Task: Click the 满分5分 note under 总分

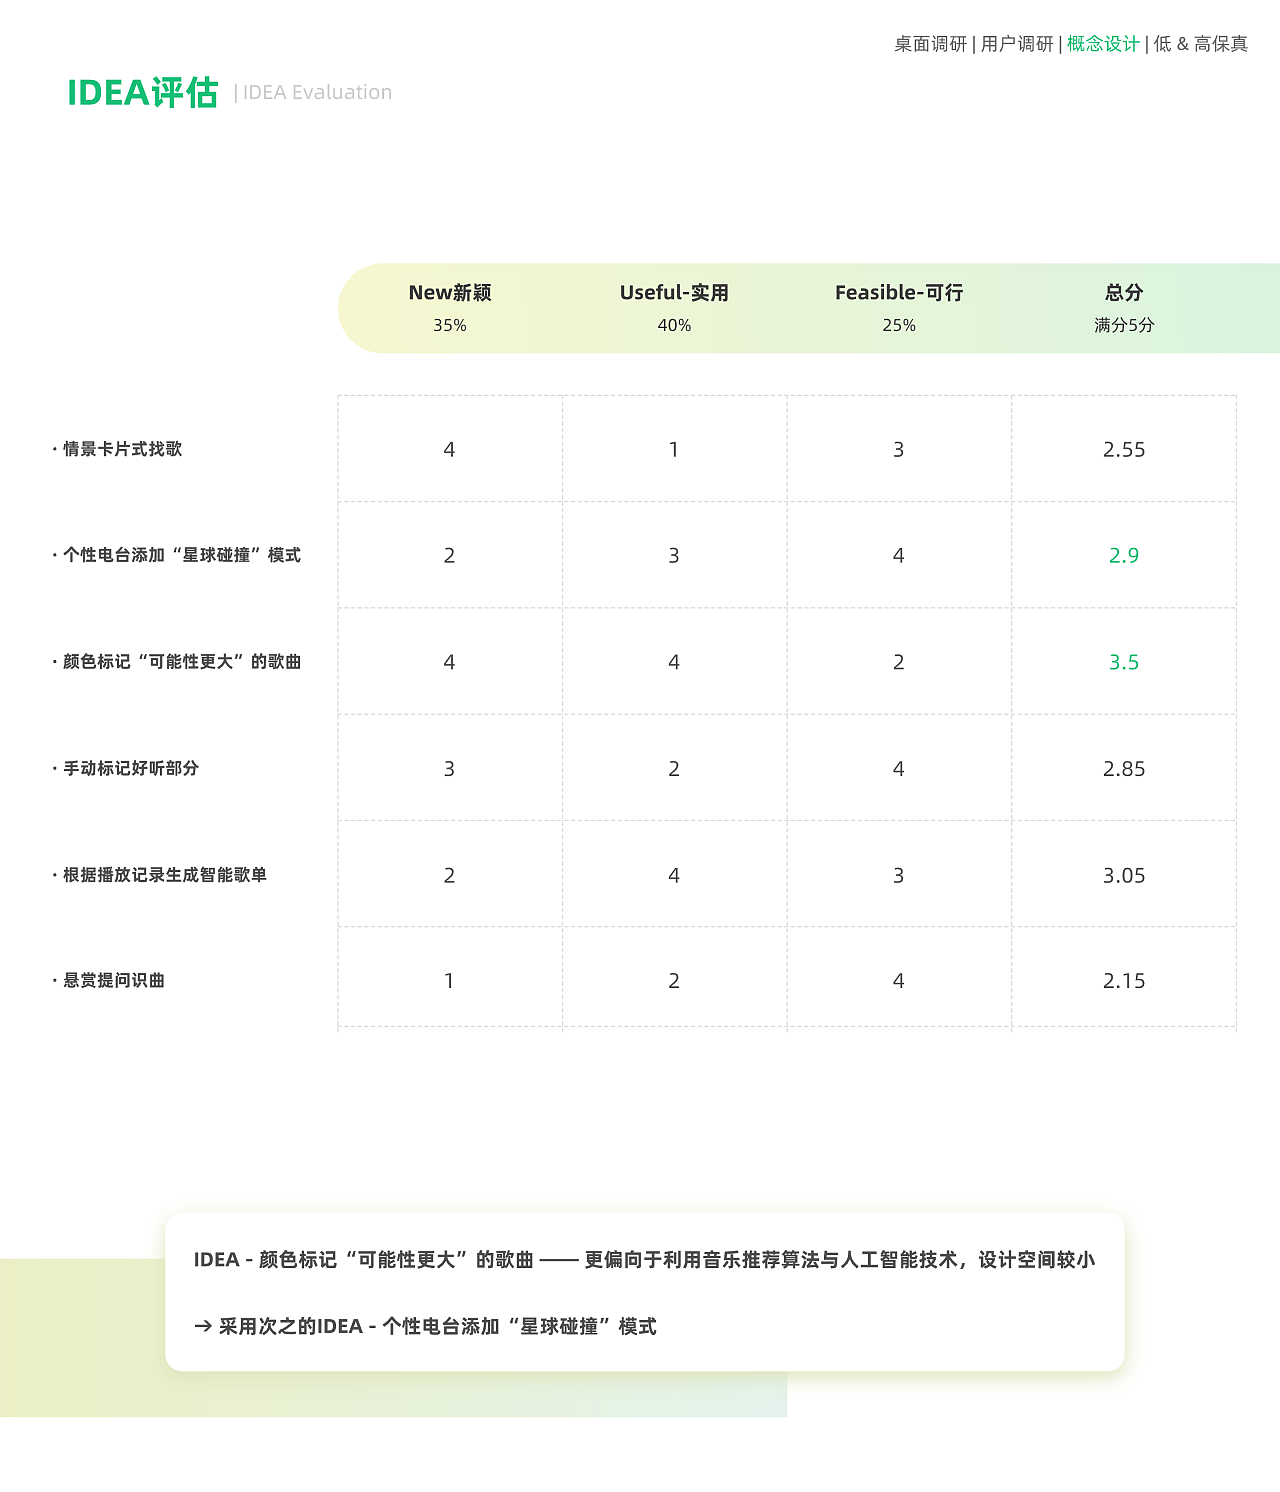Action: point(1124,325)
